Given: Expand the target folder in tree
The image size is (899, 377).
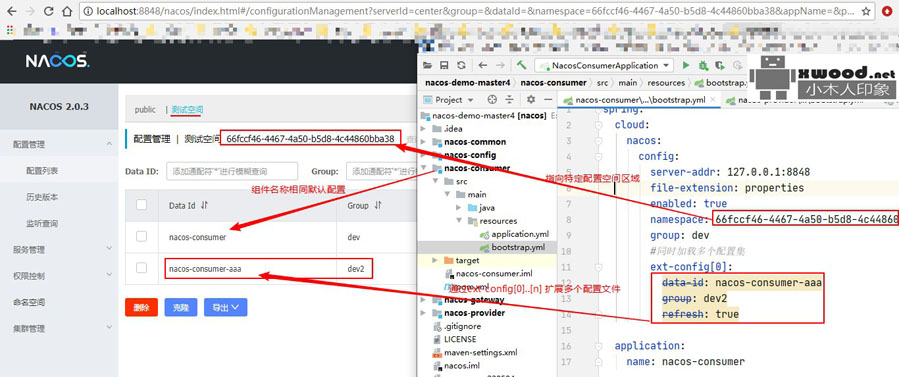Looking at the screenshot, I should click(x=435, y=260).
